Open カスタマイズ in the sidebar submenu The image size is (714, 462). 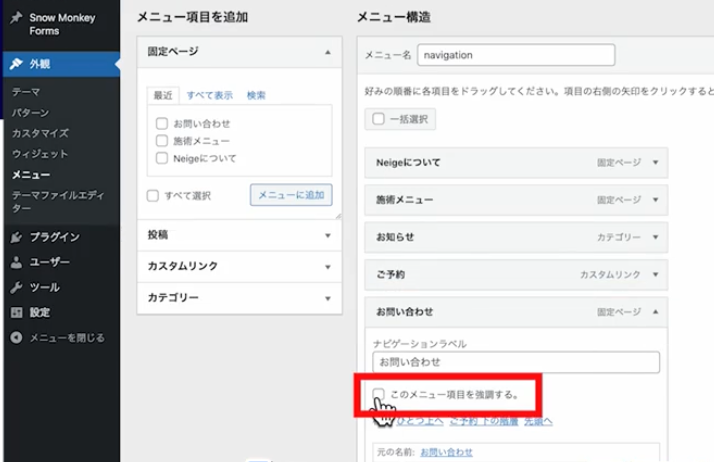[x=39, y=133]
